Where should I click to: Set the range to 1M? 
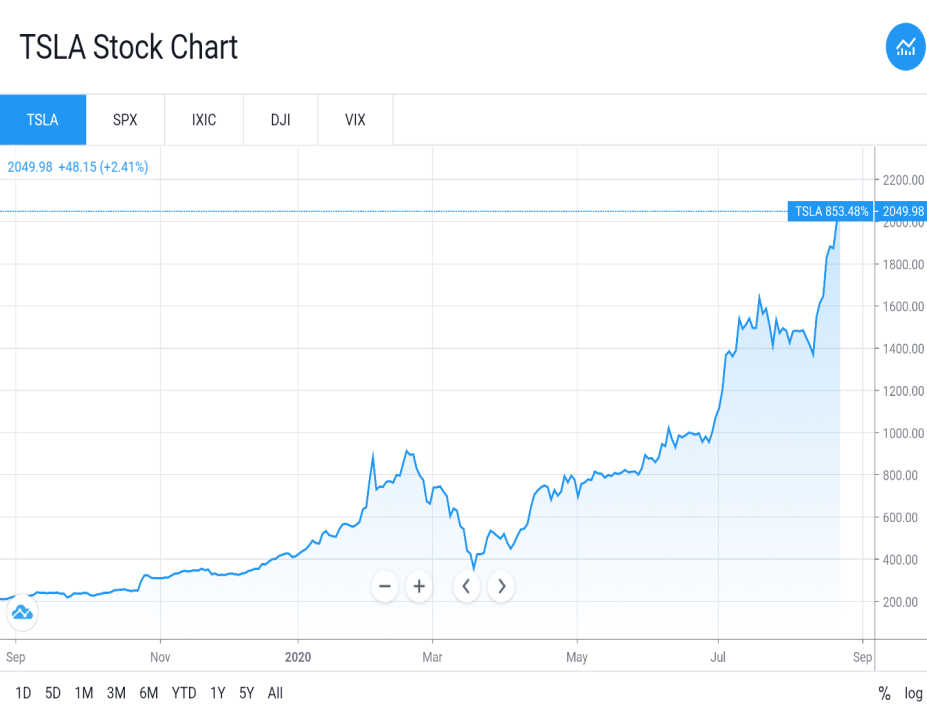(84, 693)
